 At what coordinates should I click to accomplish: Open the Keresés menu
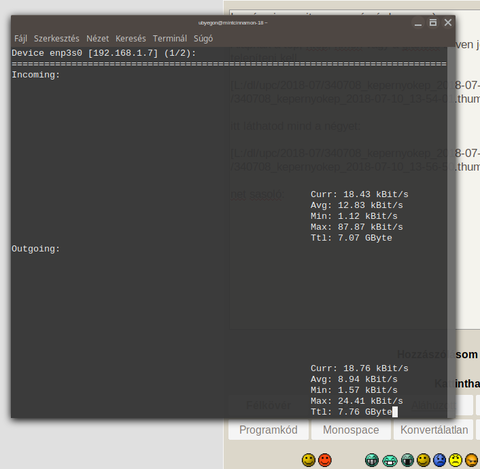pos(131,39)
